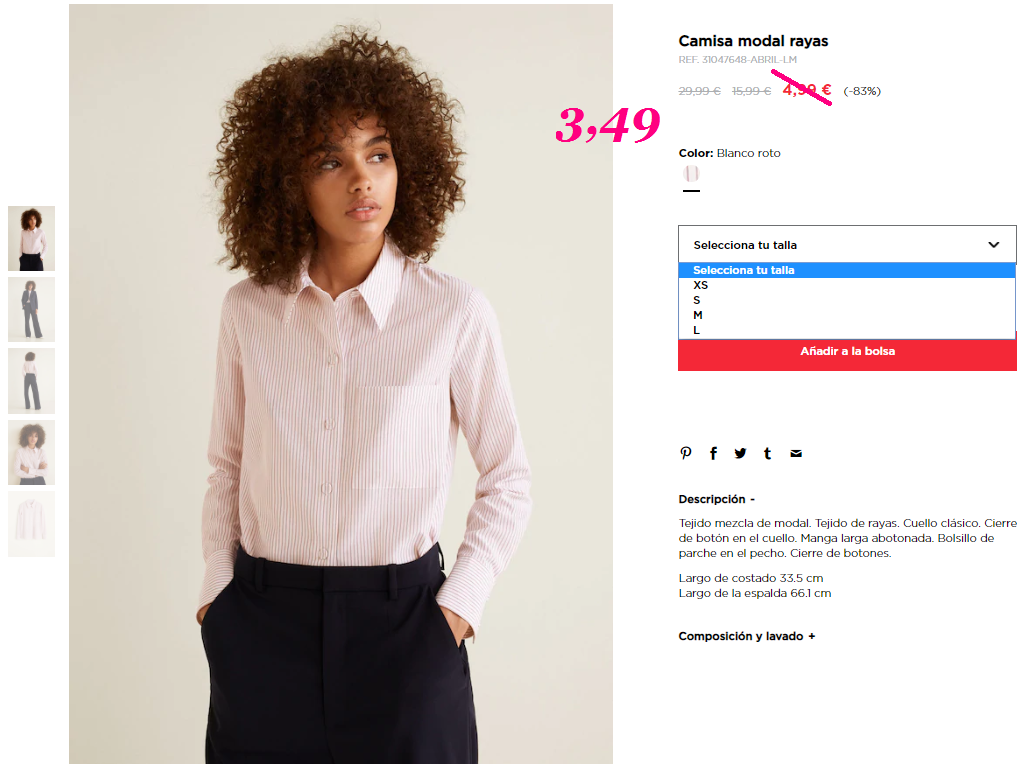Share product via Facebook icon
The image size is (1025, 771).
pos(713,453)
